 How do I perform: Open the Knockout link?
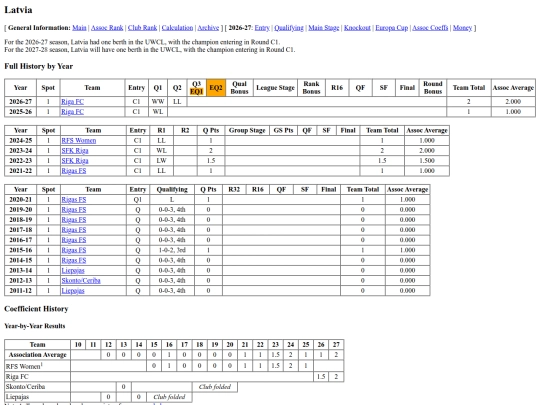[357, 28]
